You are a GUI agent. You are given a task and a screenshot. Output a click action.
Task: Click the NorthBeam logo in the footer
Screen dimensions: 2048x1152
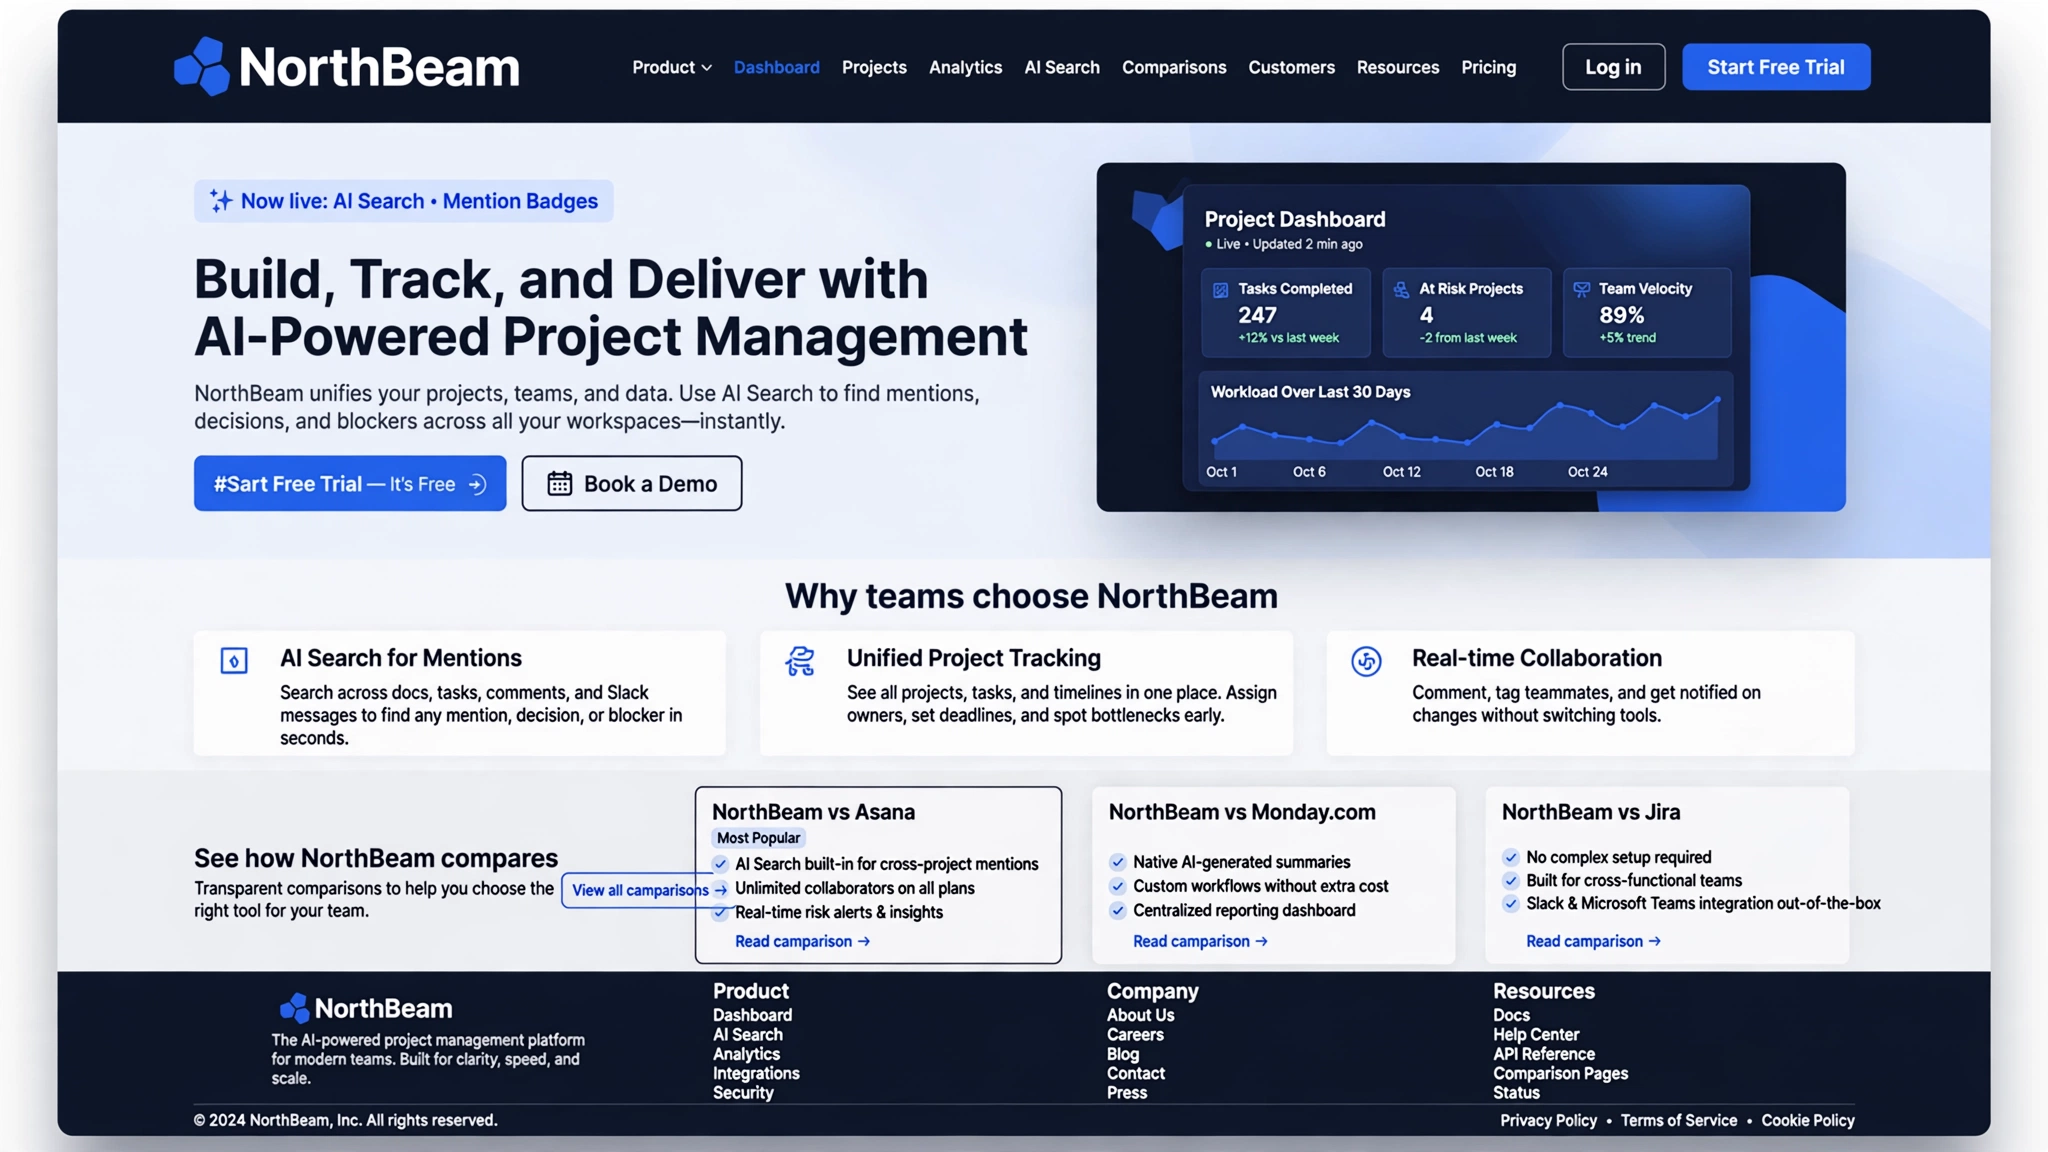click(365, 1008)
